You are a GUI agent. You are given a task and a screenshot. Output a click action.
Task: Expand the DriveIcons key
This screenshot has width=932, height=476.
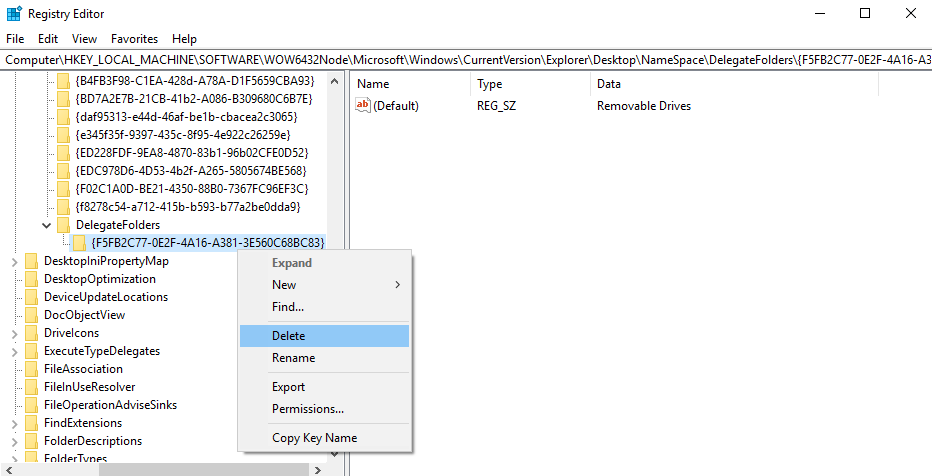point(14,333)
